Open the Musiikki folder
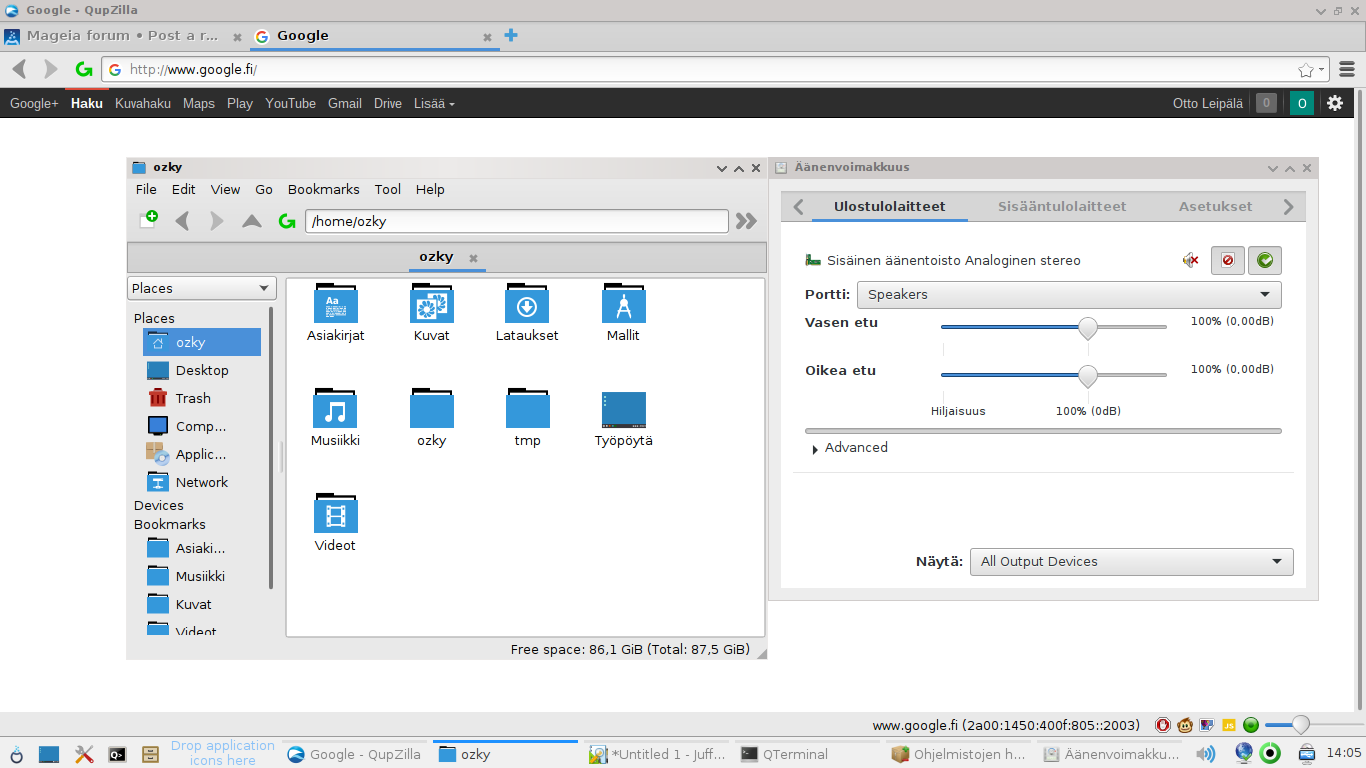This screenshot has height=768, width=1366. [x=335, y=418]
